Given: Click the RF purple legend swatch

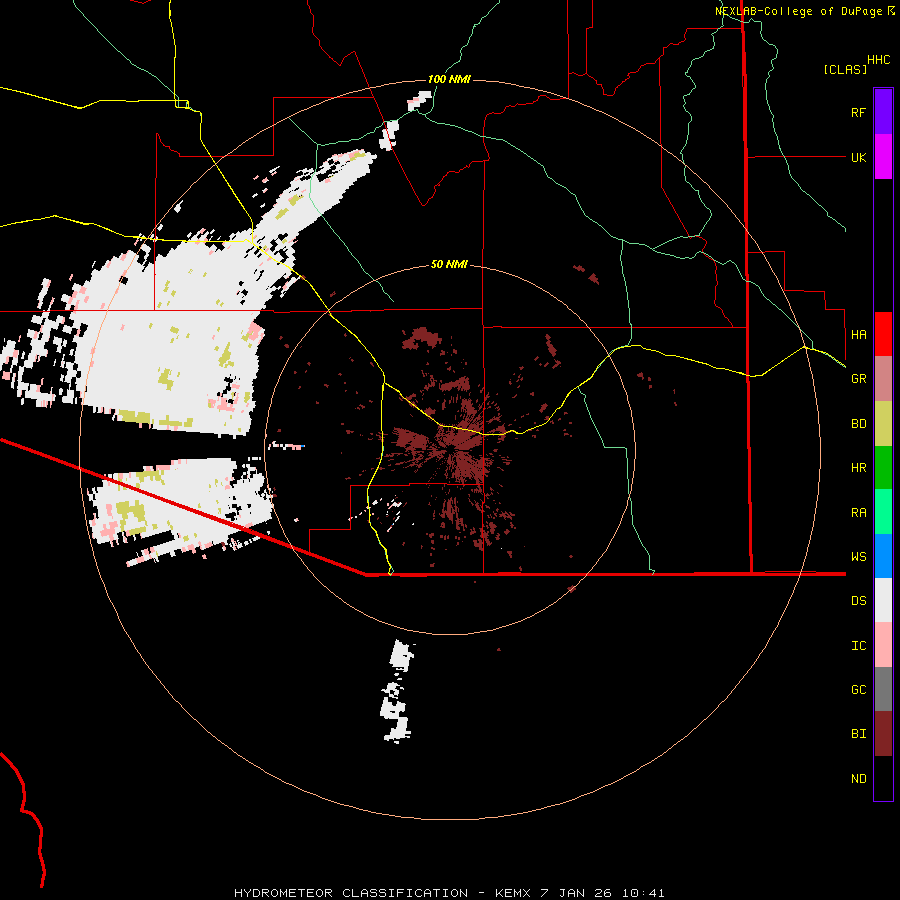Looking at the screenshot, I should pos(883,112).
